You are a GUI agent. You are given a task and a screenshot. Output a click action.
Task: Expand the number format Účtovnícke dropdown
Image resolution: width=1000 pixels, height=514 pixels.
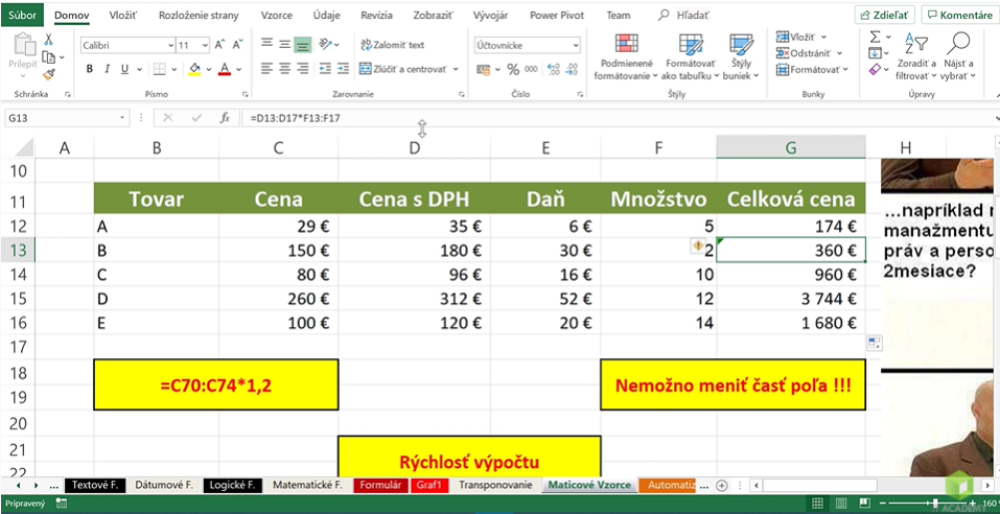[x=575, y=45]
